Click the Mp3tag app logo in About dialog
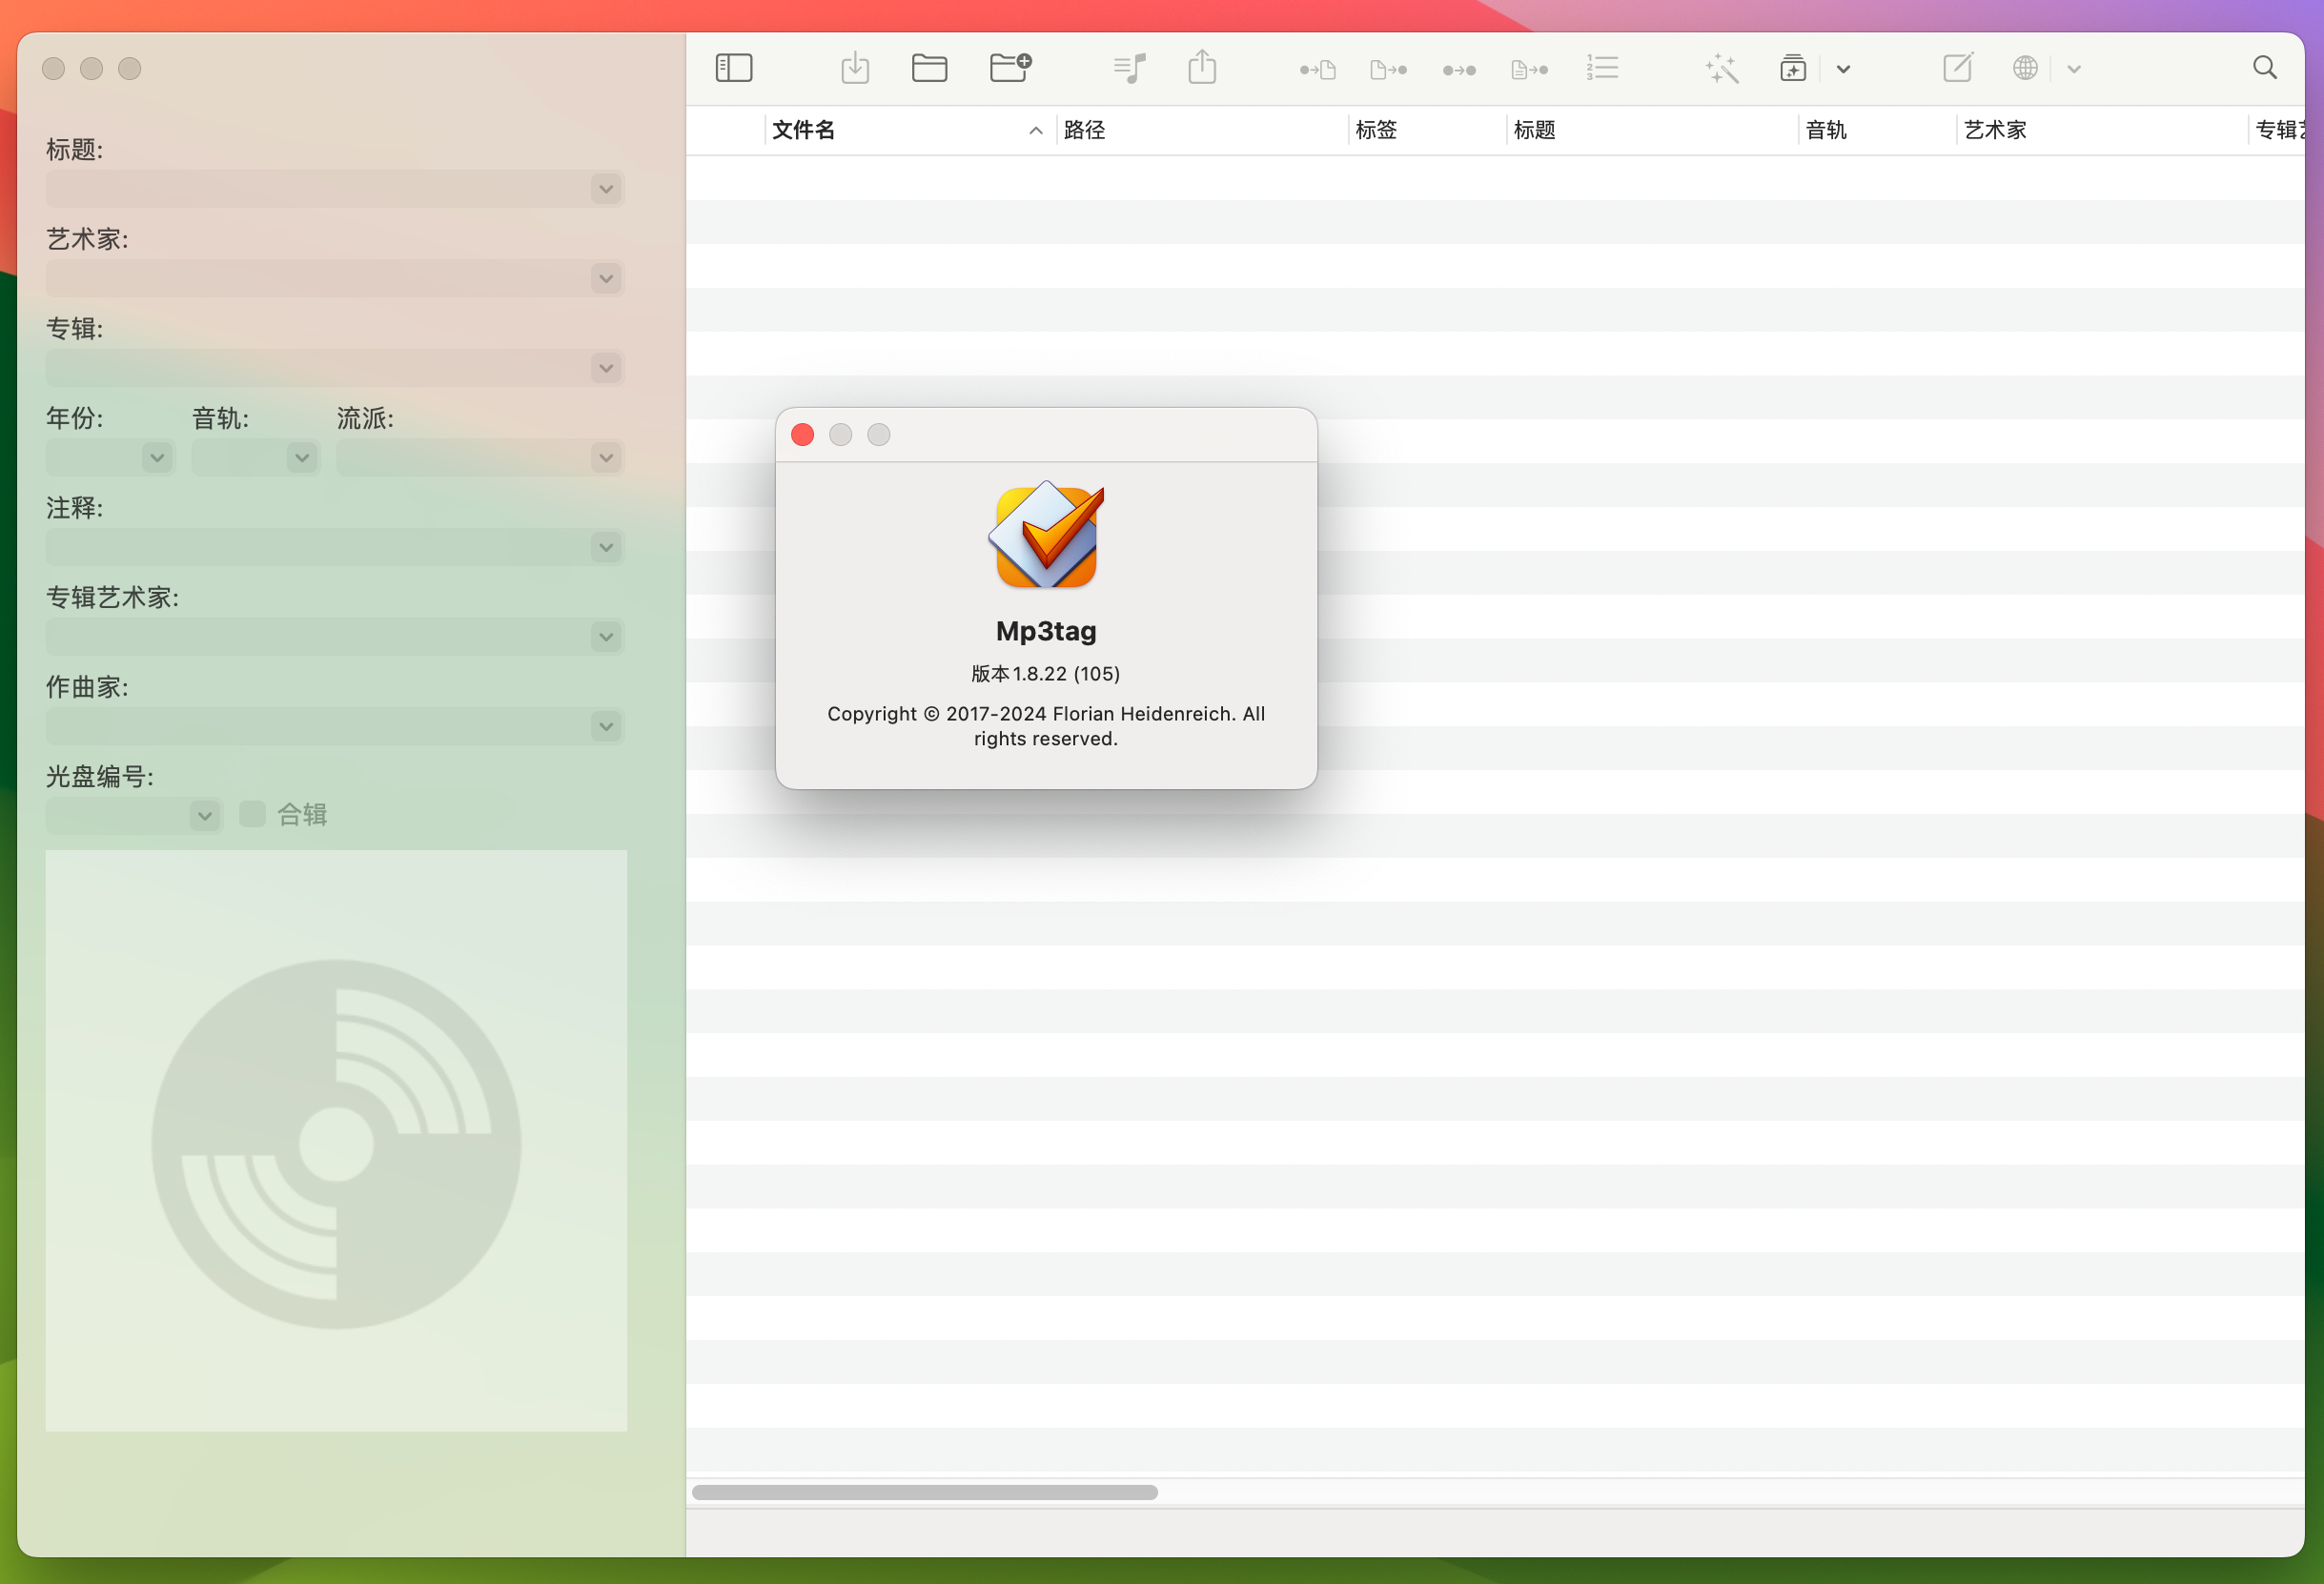This screenshot has height=1584, width=2324. [1046, 535]
